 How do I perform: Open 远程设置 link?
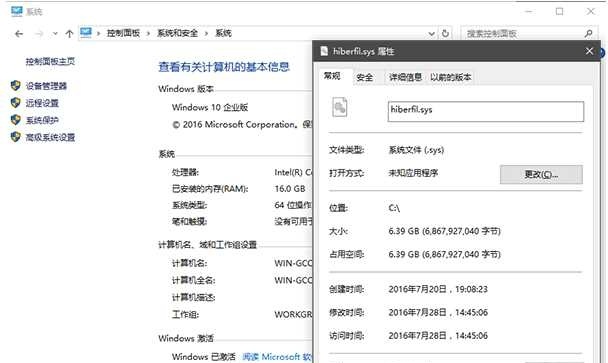[42, 103]
